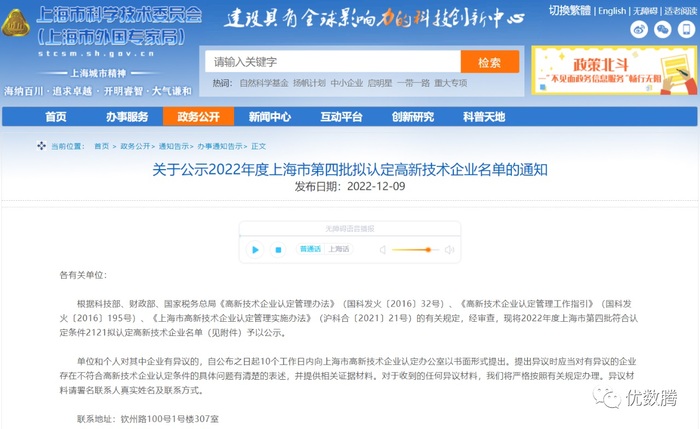This screenshot has width=700, height=429.
Task: Click the golden site emblem logo
Action: coord(16,24)
